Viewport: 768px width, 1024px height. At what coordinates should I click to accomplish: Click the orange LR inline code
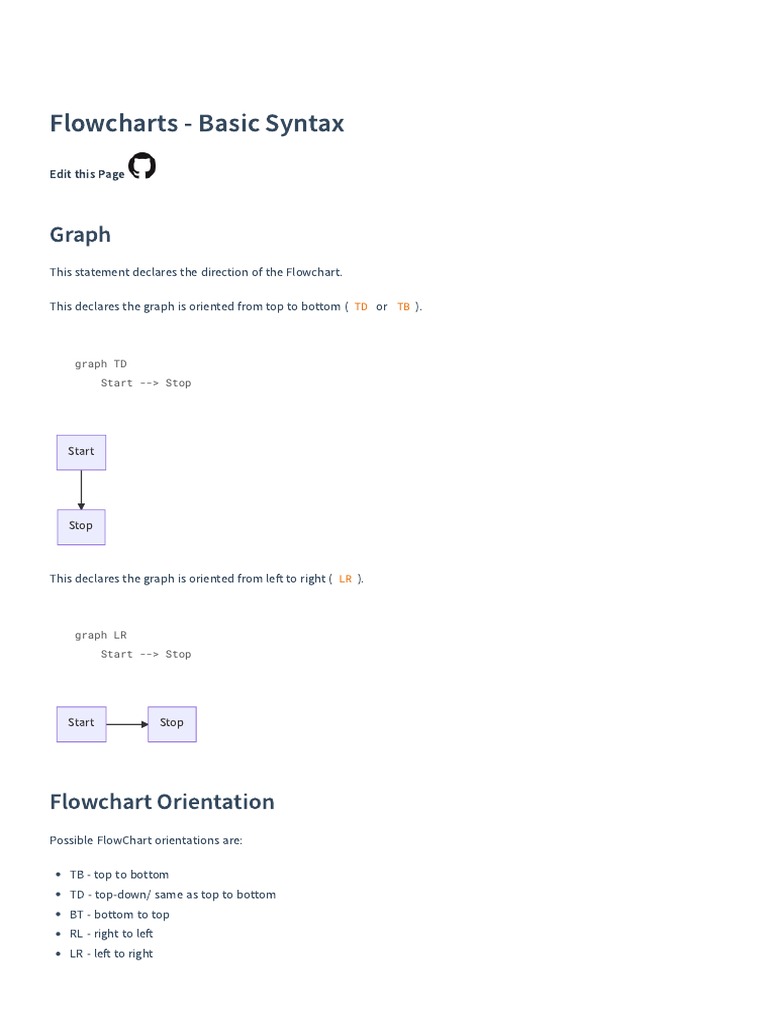coord(345,579)
